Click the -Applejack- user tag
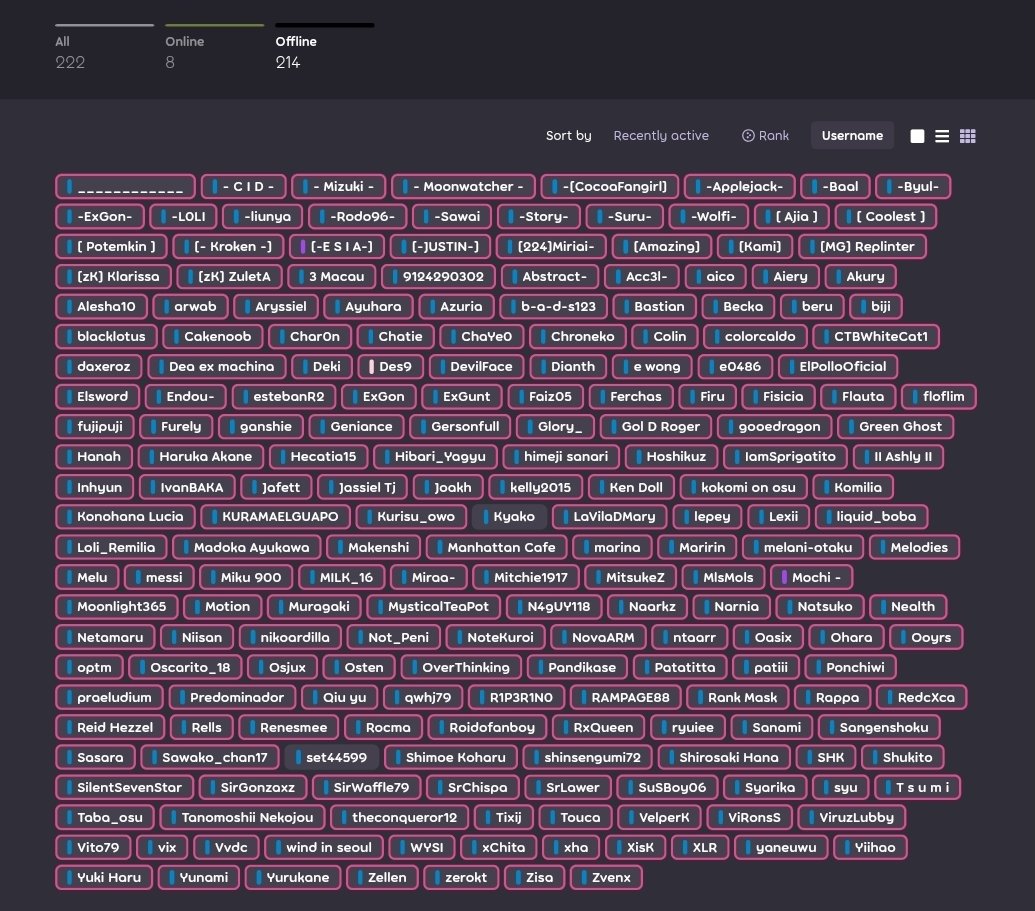 coord(739,187)
